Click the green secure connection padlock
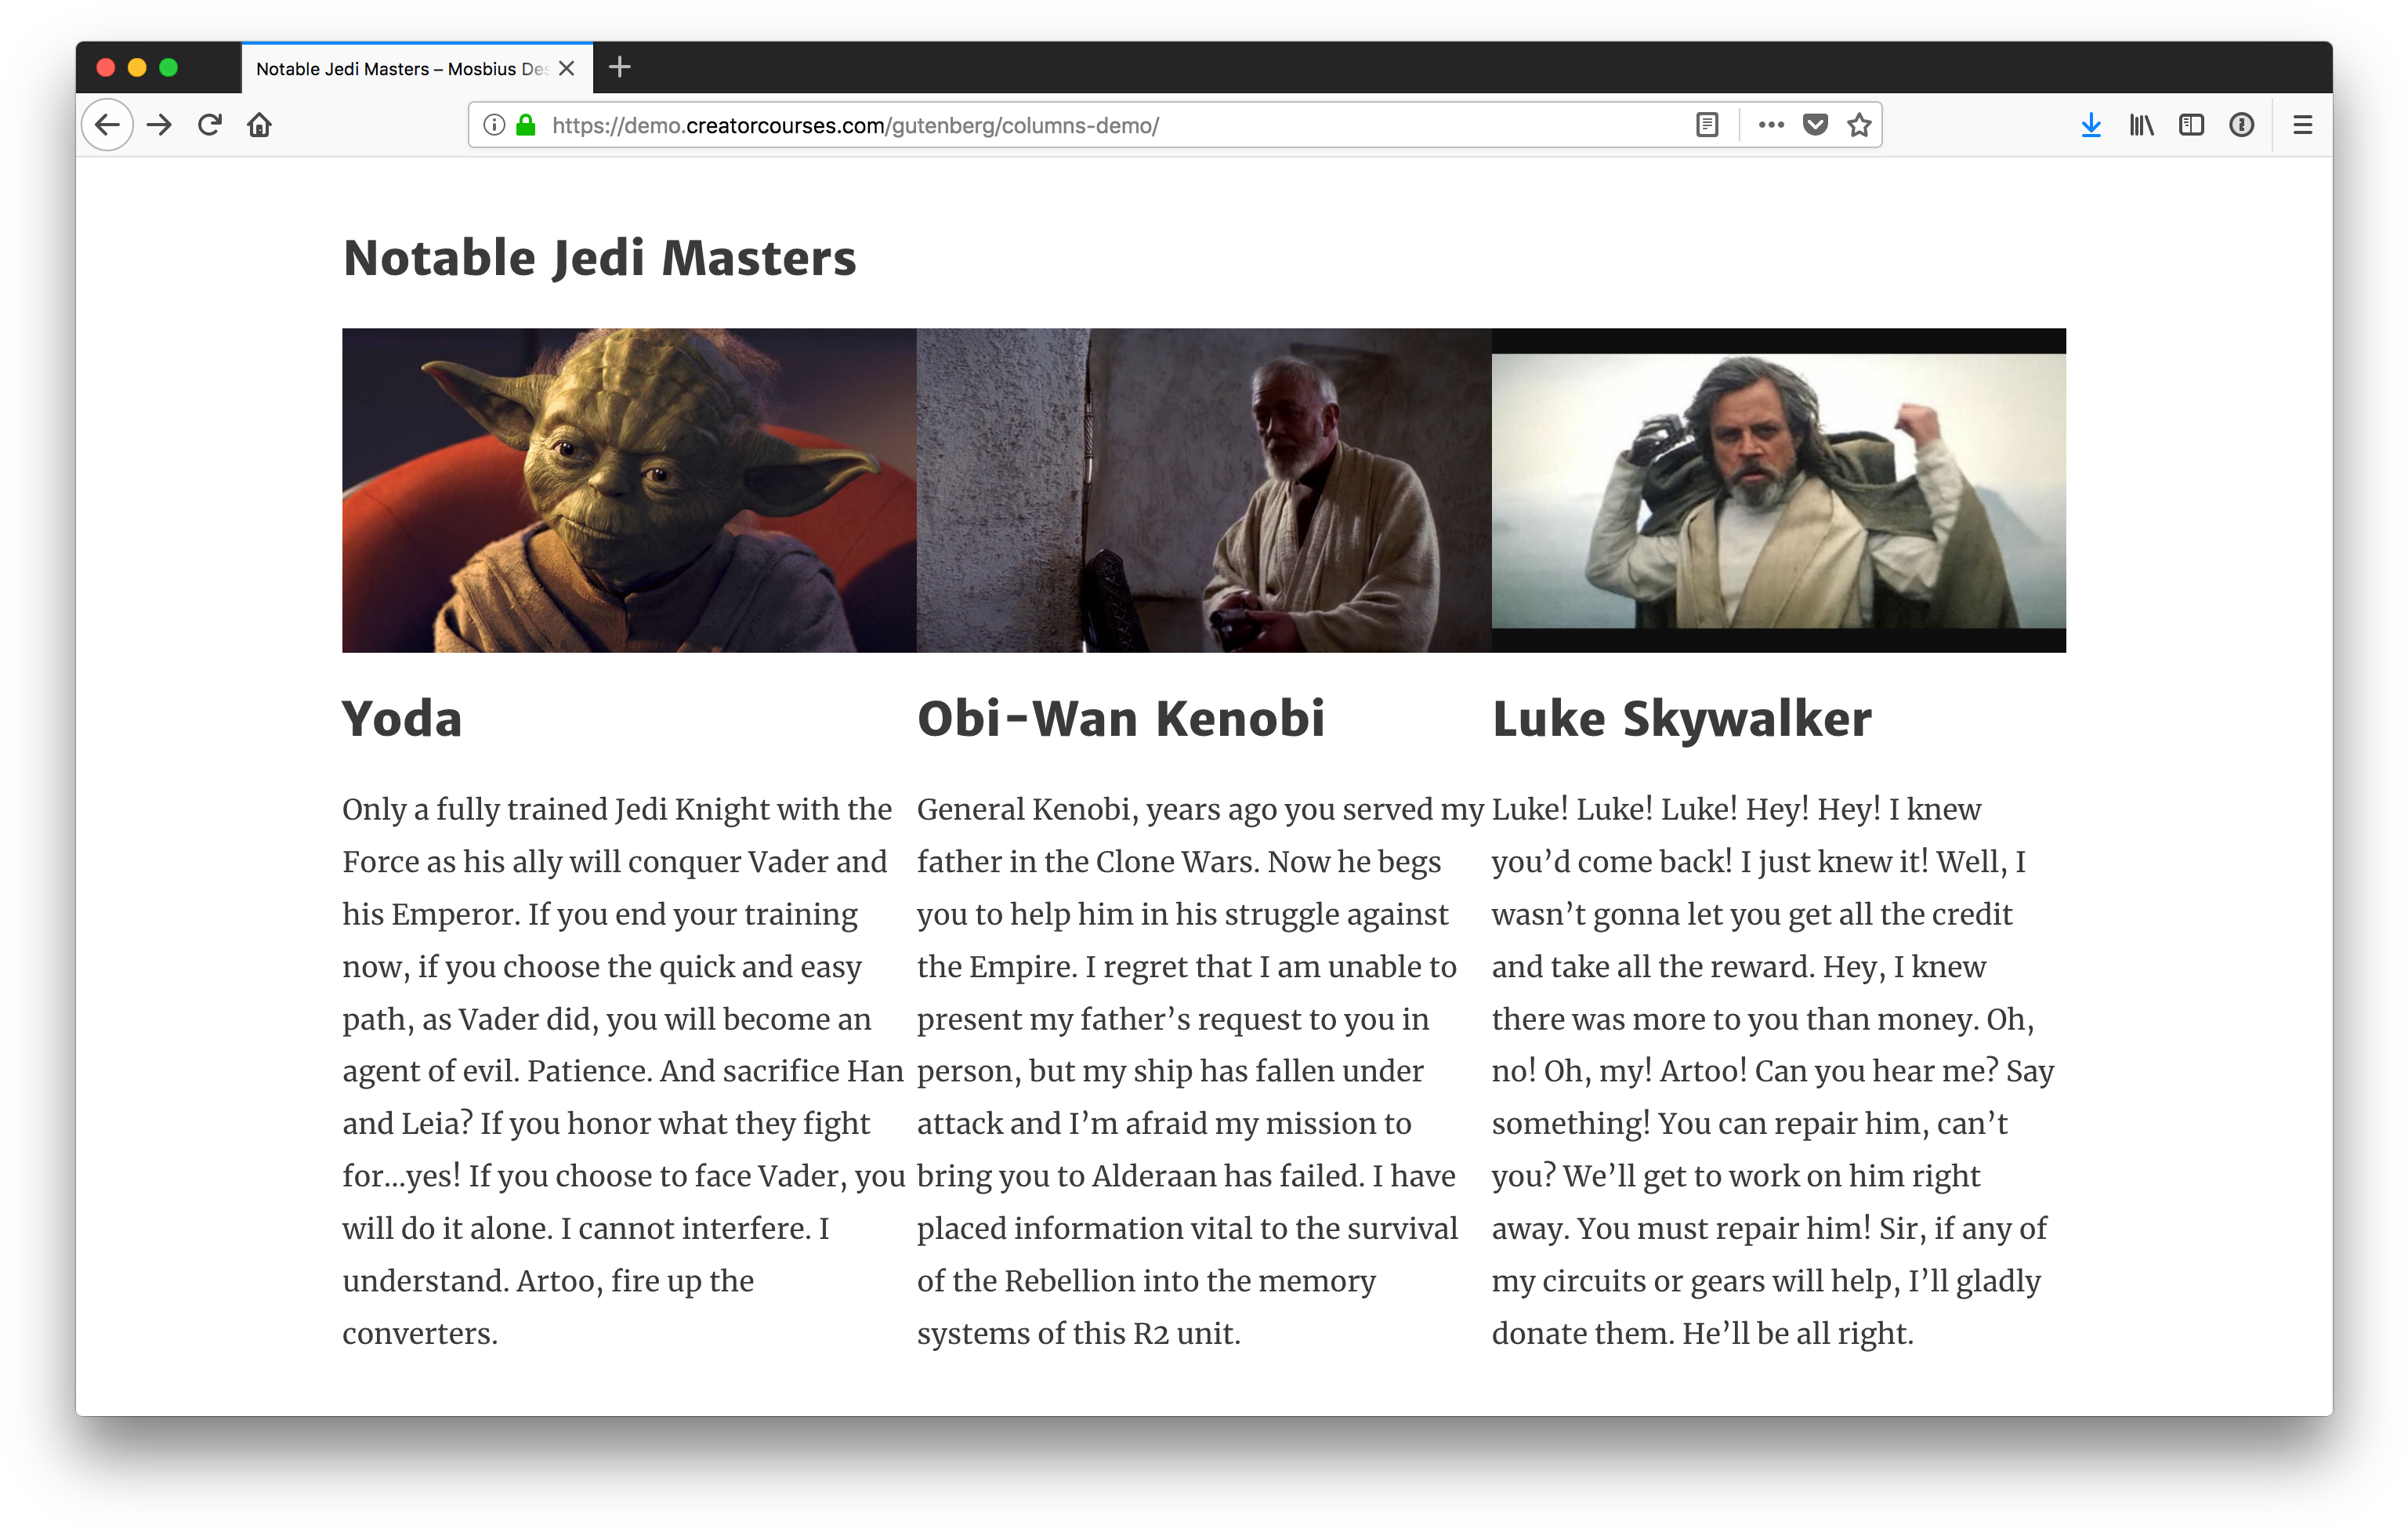This screenshot has width=2408, height=1532. pos(526,125)
